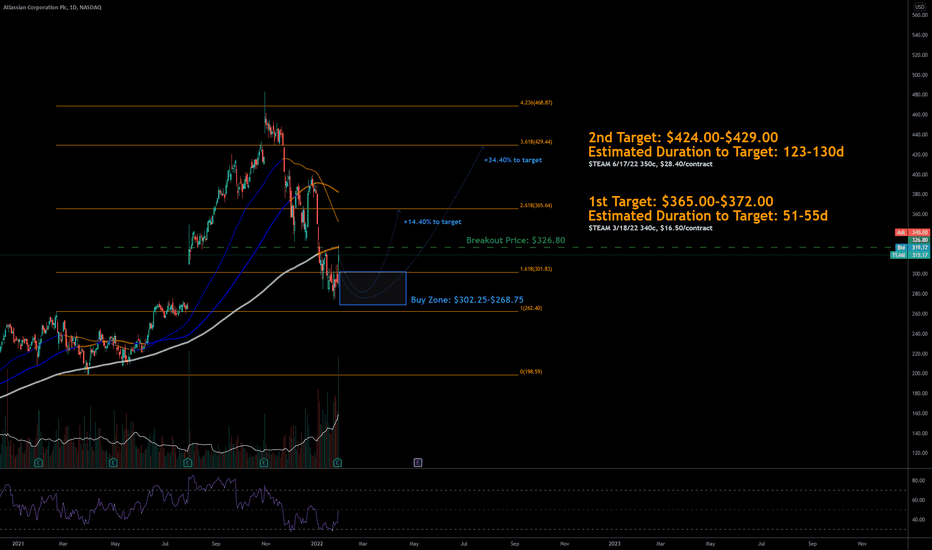Click the 200.00 price axis label

[920, 373]
